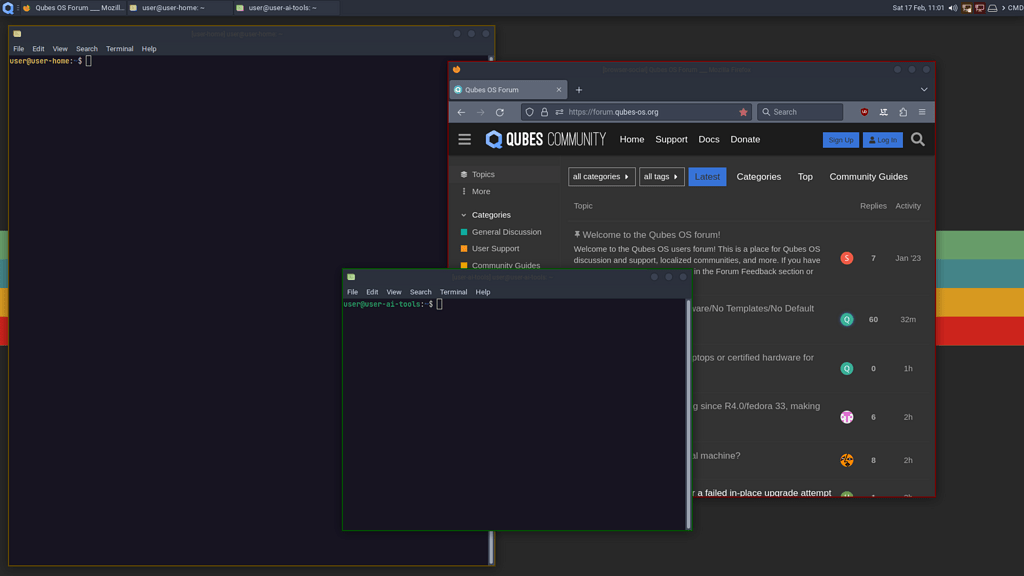The height and width of the screenshot is (576, 1024).
Task: Open the Terminal menu in user-ai-tools terminal
Action: pos(453,292)
